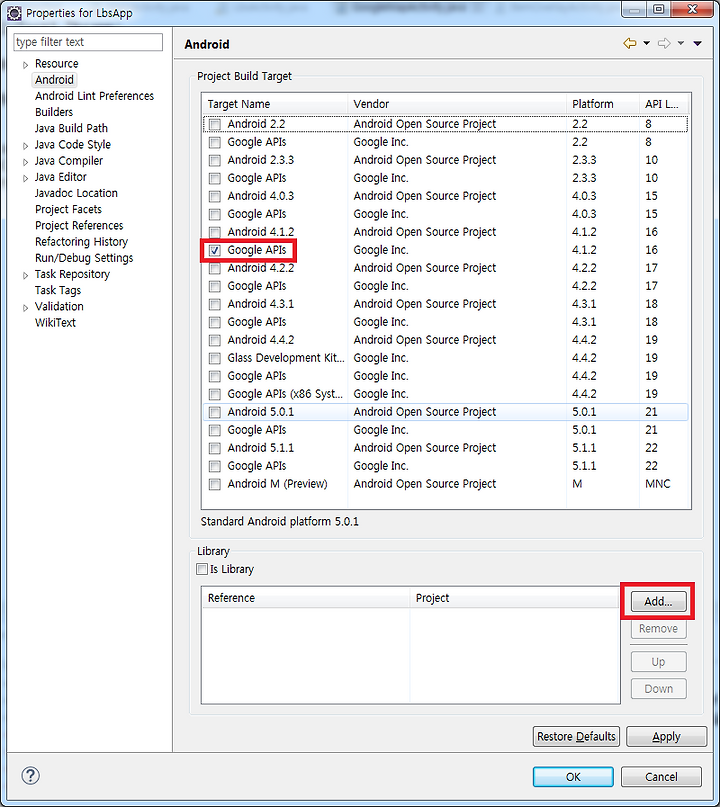This screenshot has height=807, width=720.
Task: Select WikiText entry
Action: point(55,323)
